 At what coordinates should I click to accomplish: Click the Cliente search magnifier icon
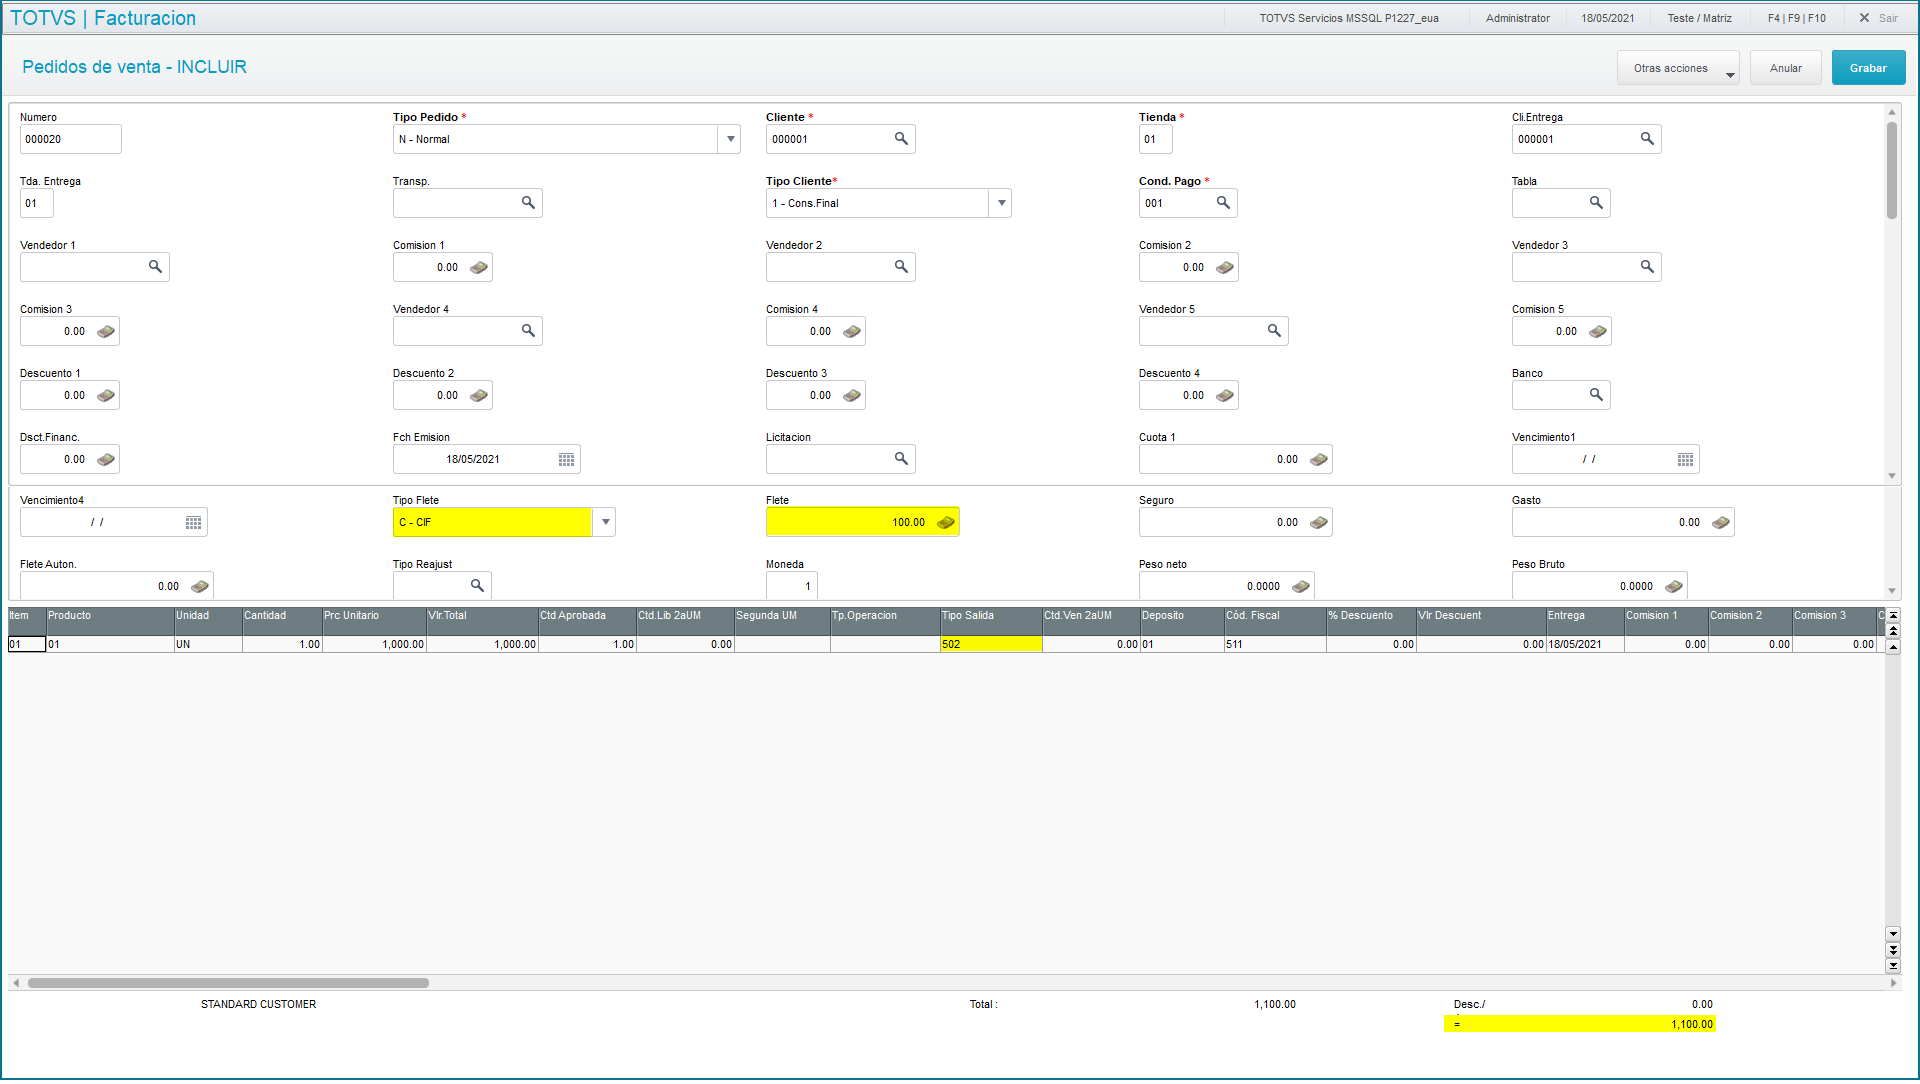[901, 139]
